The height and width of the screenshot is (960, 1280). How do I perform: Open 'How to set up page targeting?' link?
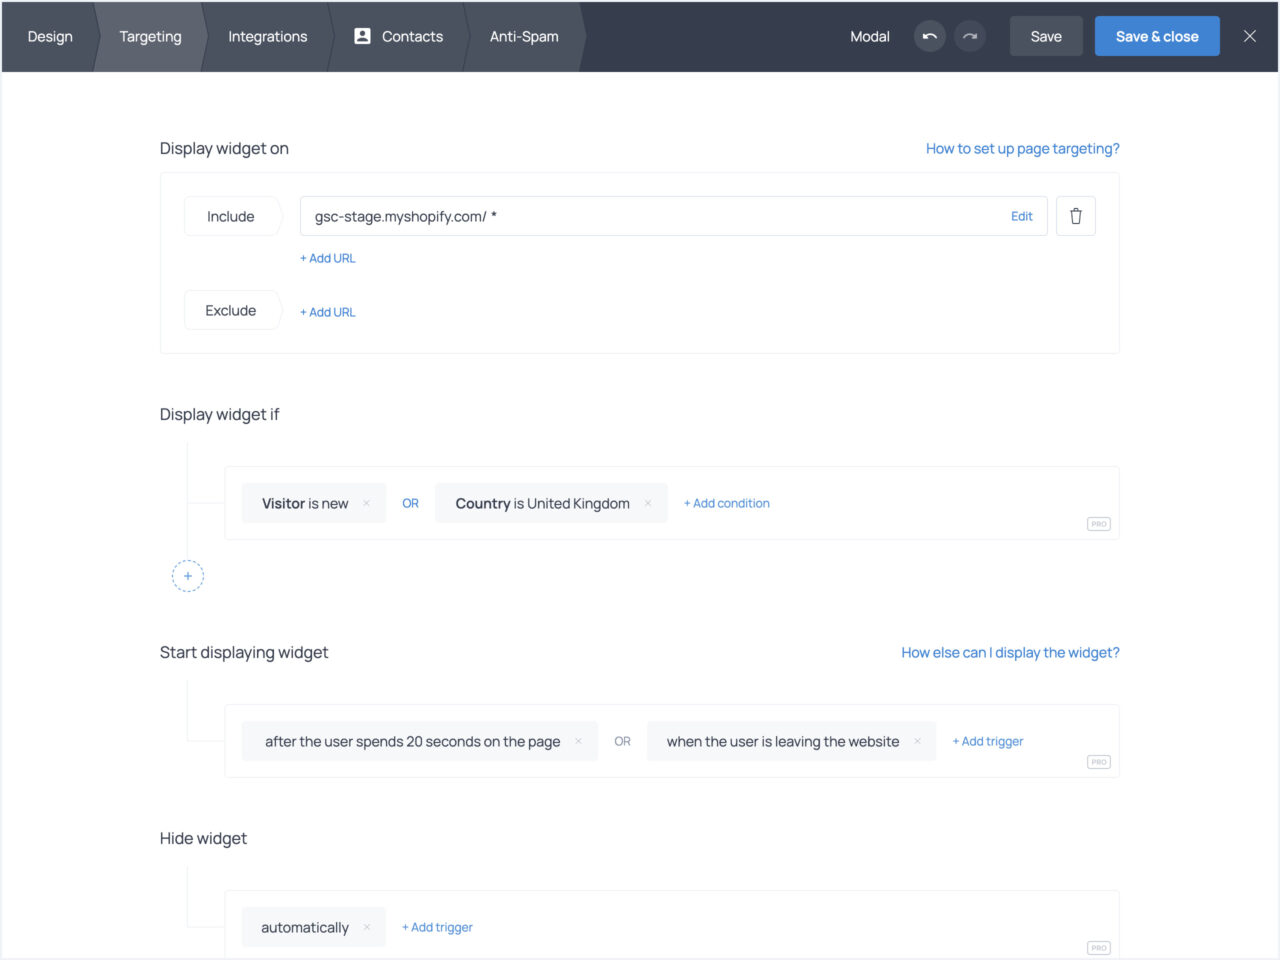[x=1022, y=149]
